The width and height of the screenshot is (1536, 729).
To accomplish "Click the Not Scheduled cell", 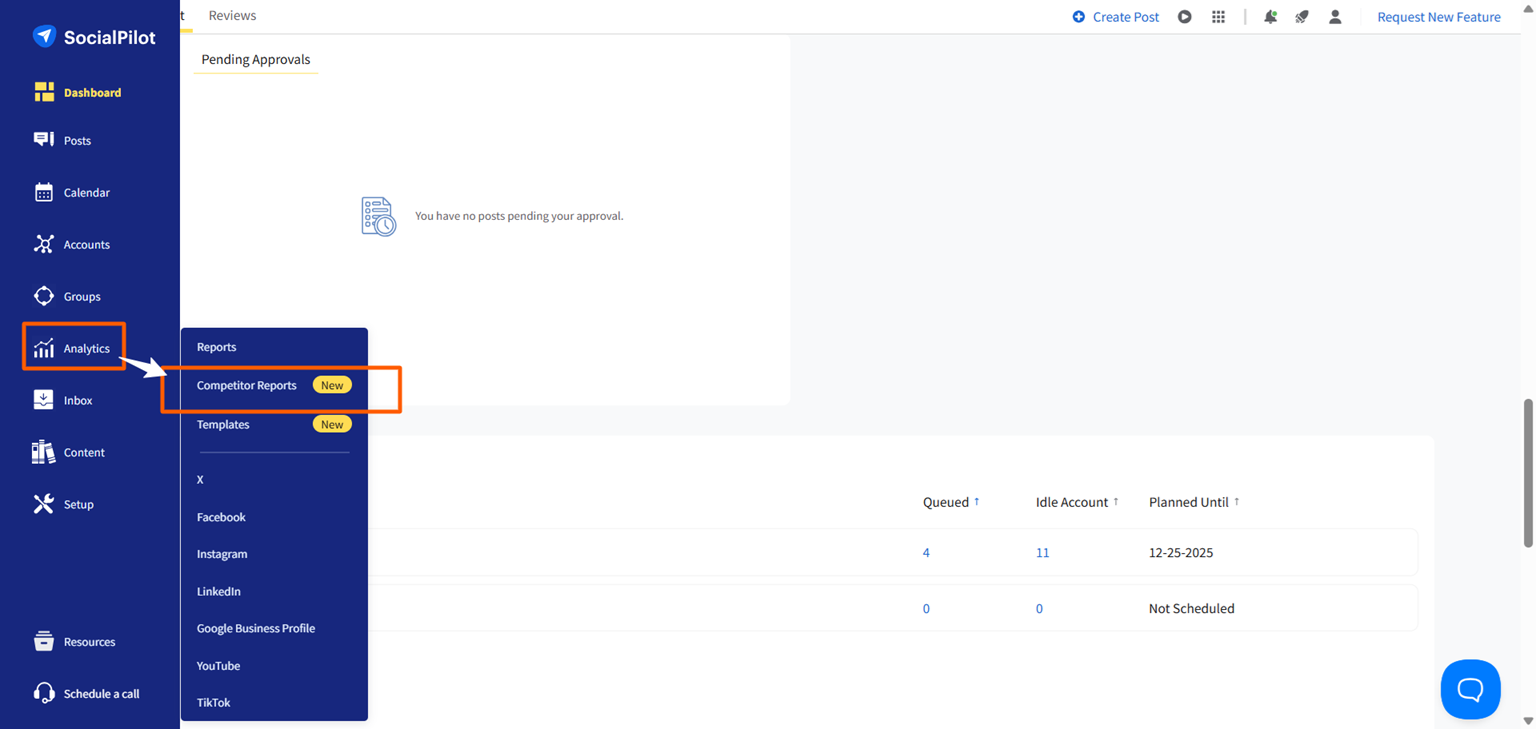I will point(1191,608).
